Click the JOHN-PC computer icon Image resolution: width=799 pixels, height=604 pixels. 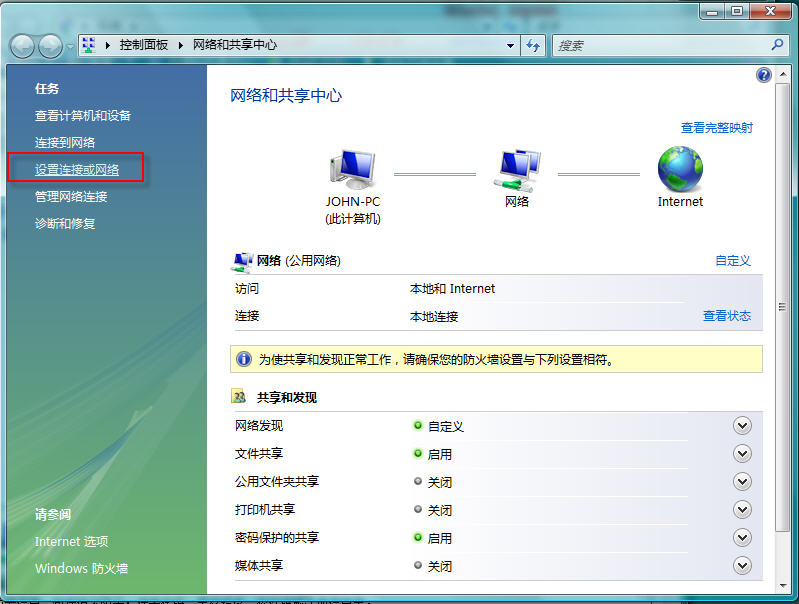[x=353, y=170]
